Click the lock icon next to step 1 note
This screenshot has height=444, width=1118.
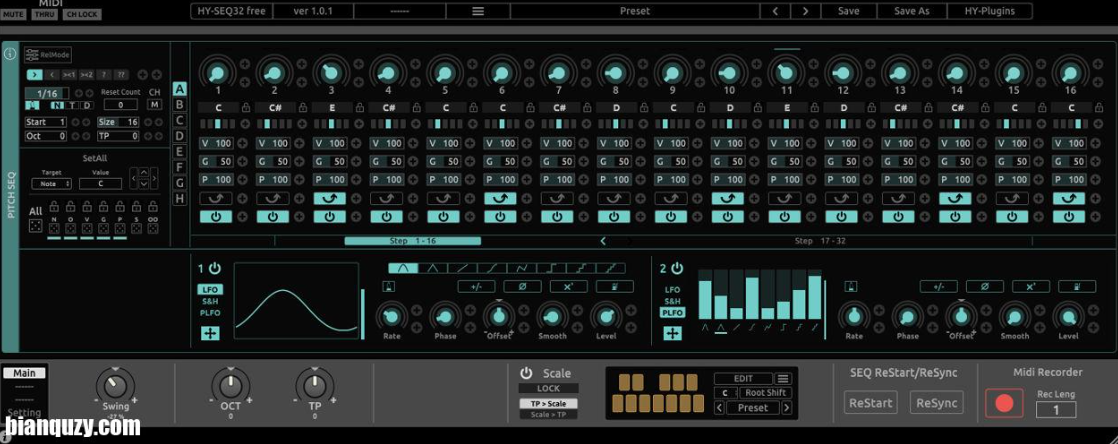pos(244,108)
